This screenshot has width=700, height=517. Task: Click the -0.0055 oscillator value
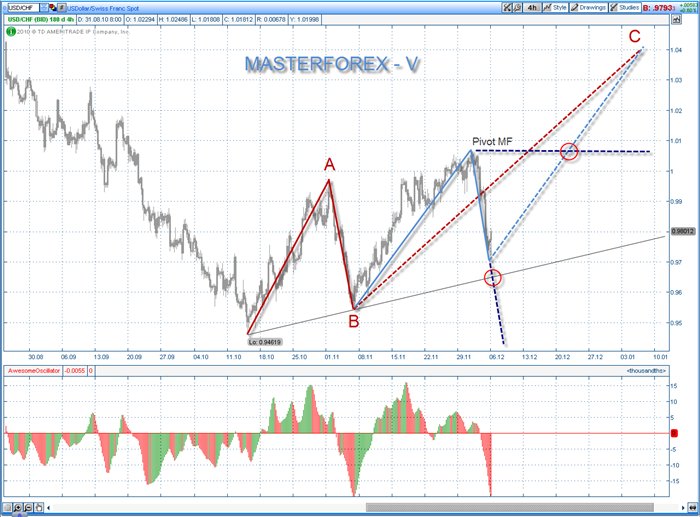75,371
